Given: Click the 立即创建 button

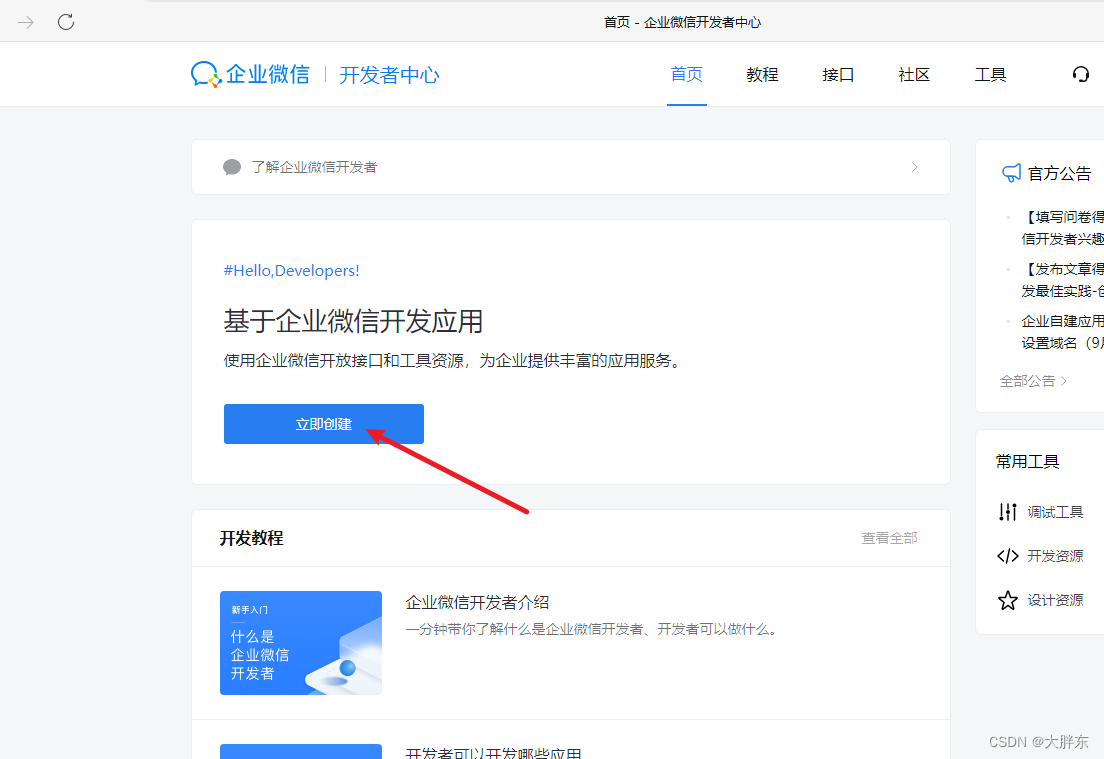Looking at the screenshot, I should [x=324, y=424].
